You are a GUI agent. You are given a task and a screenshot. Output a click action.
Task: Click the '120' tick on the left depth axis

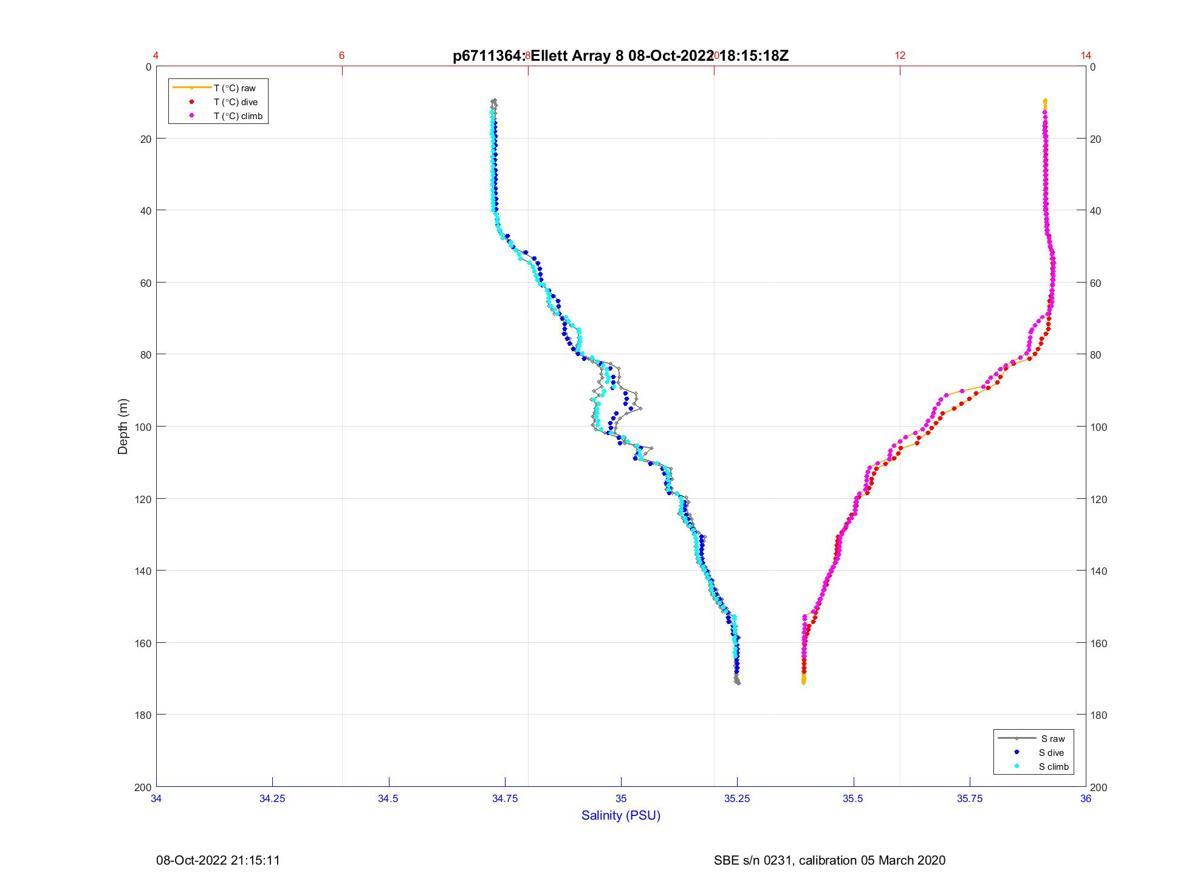pyautogui.click(x=143, y=499)
